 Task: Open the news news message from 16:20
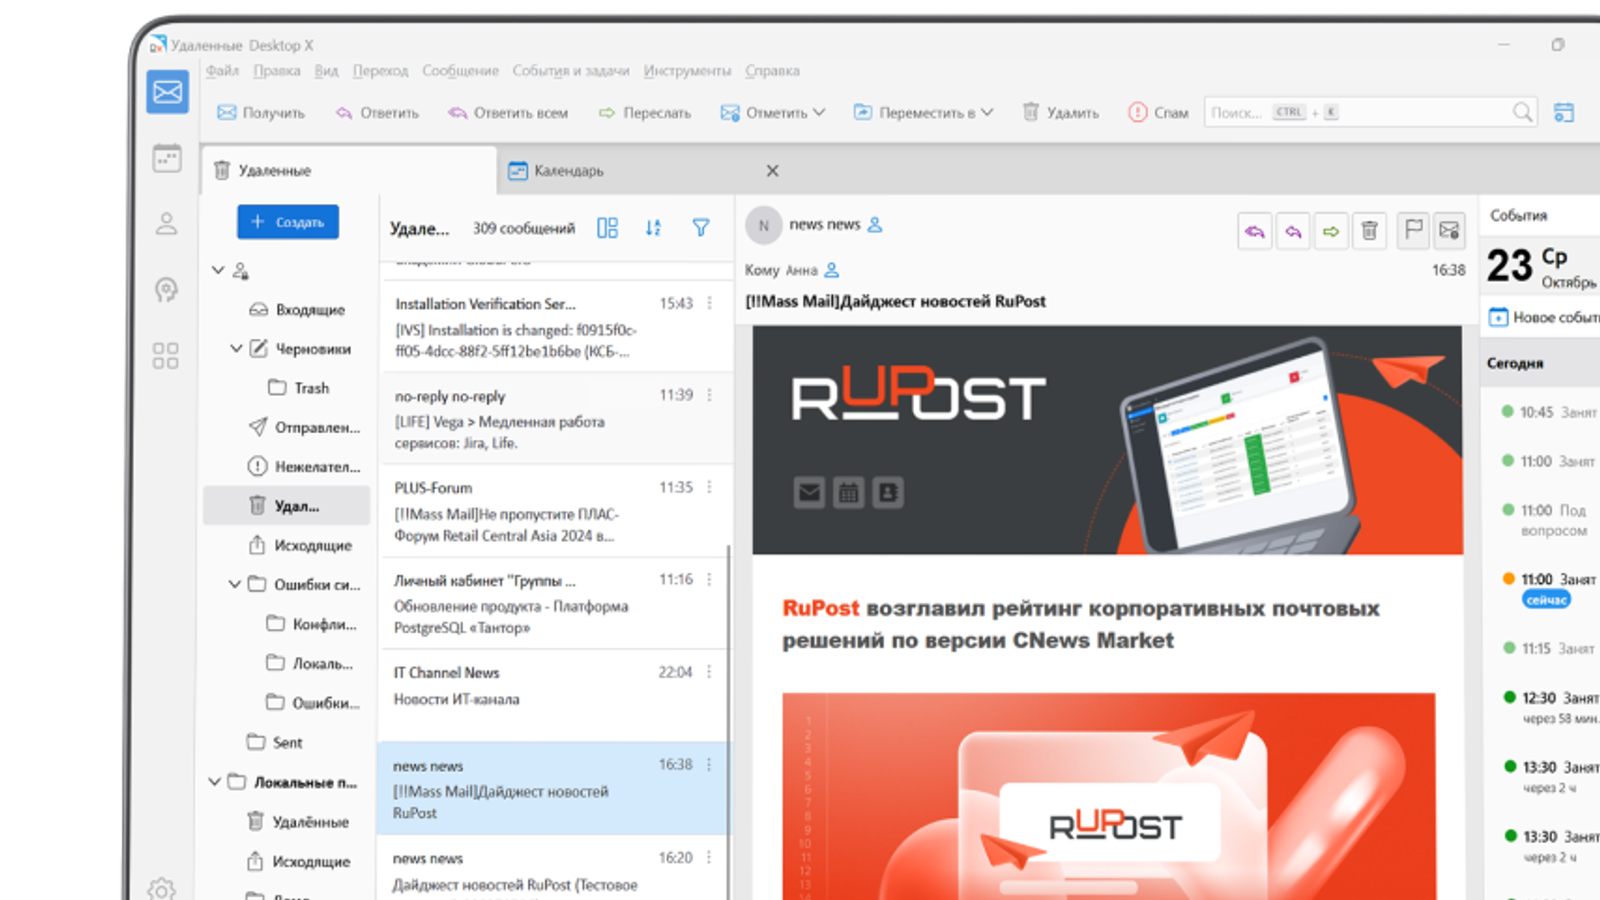click(554, 868)
